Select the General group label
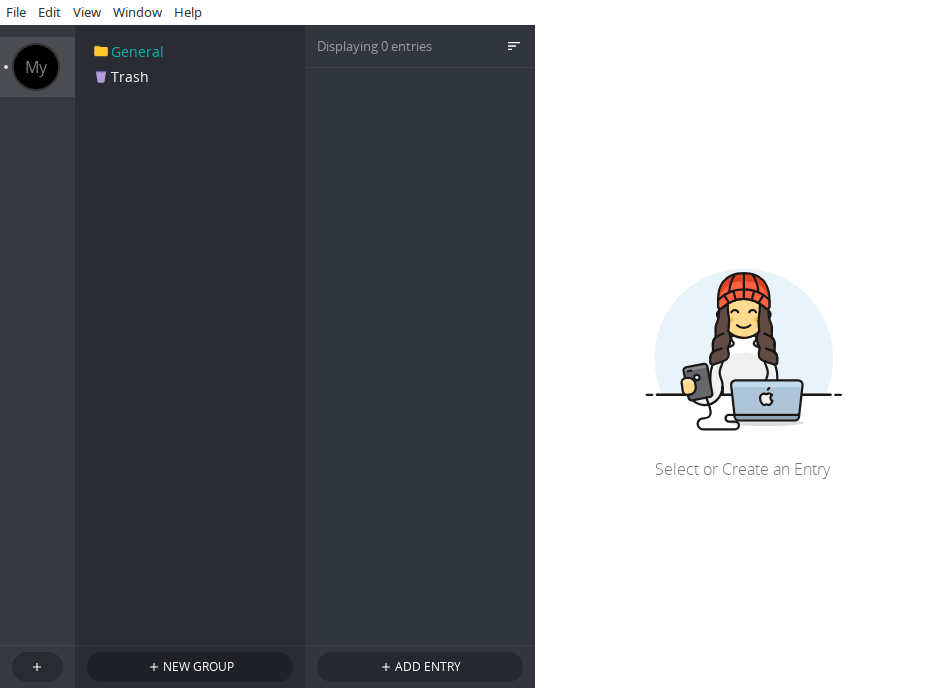The image size is (950, 688). [137, 52]
